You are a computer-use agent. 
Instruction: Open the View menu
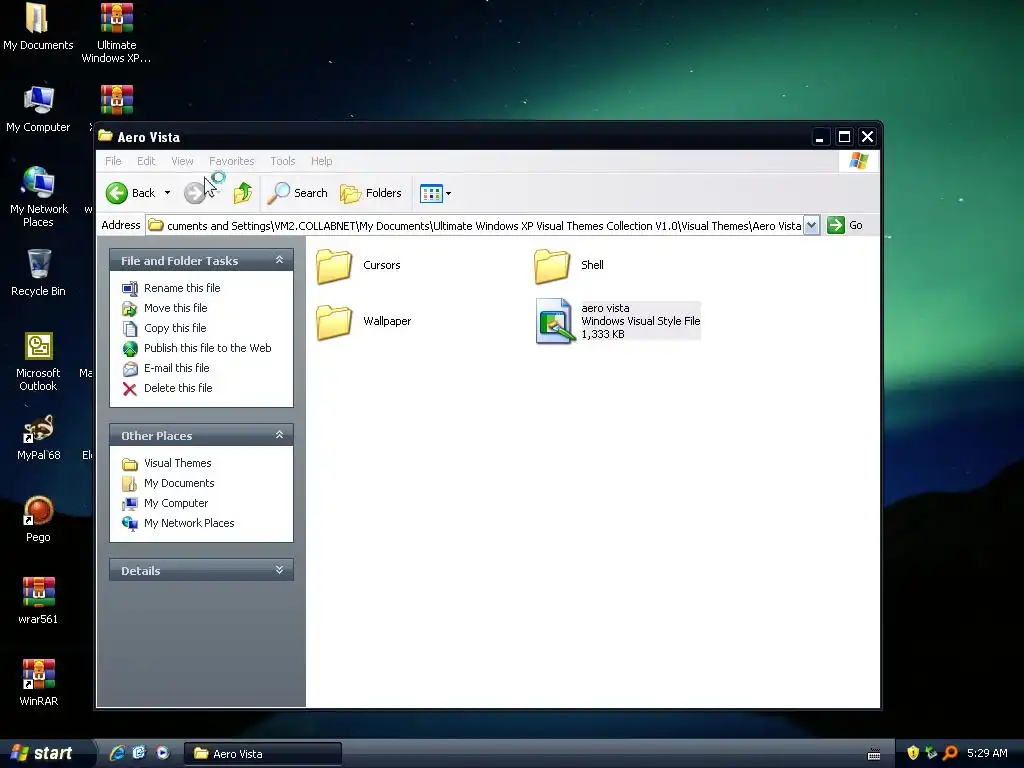pos(182,161)
